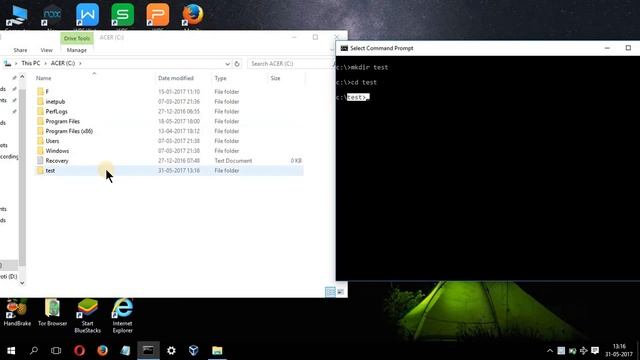This screenshot has width=640, height=360.
Task: Open Settings gear on the taskbar
Action: tap(171, 351)
